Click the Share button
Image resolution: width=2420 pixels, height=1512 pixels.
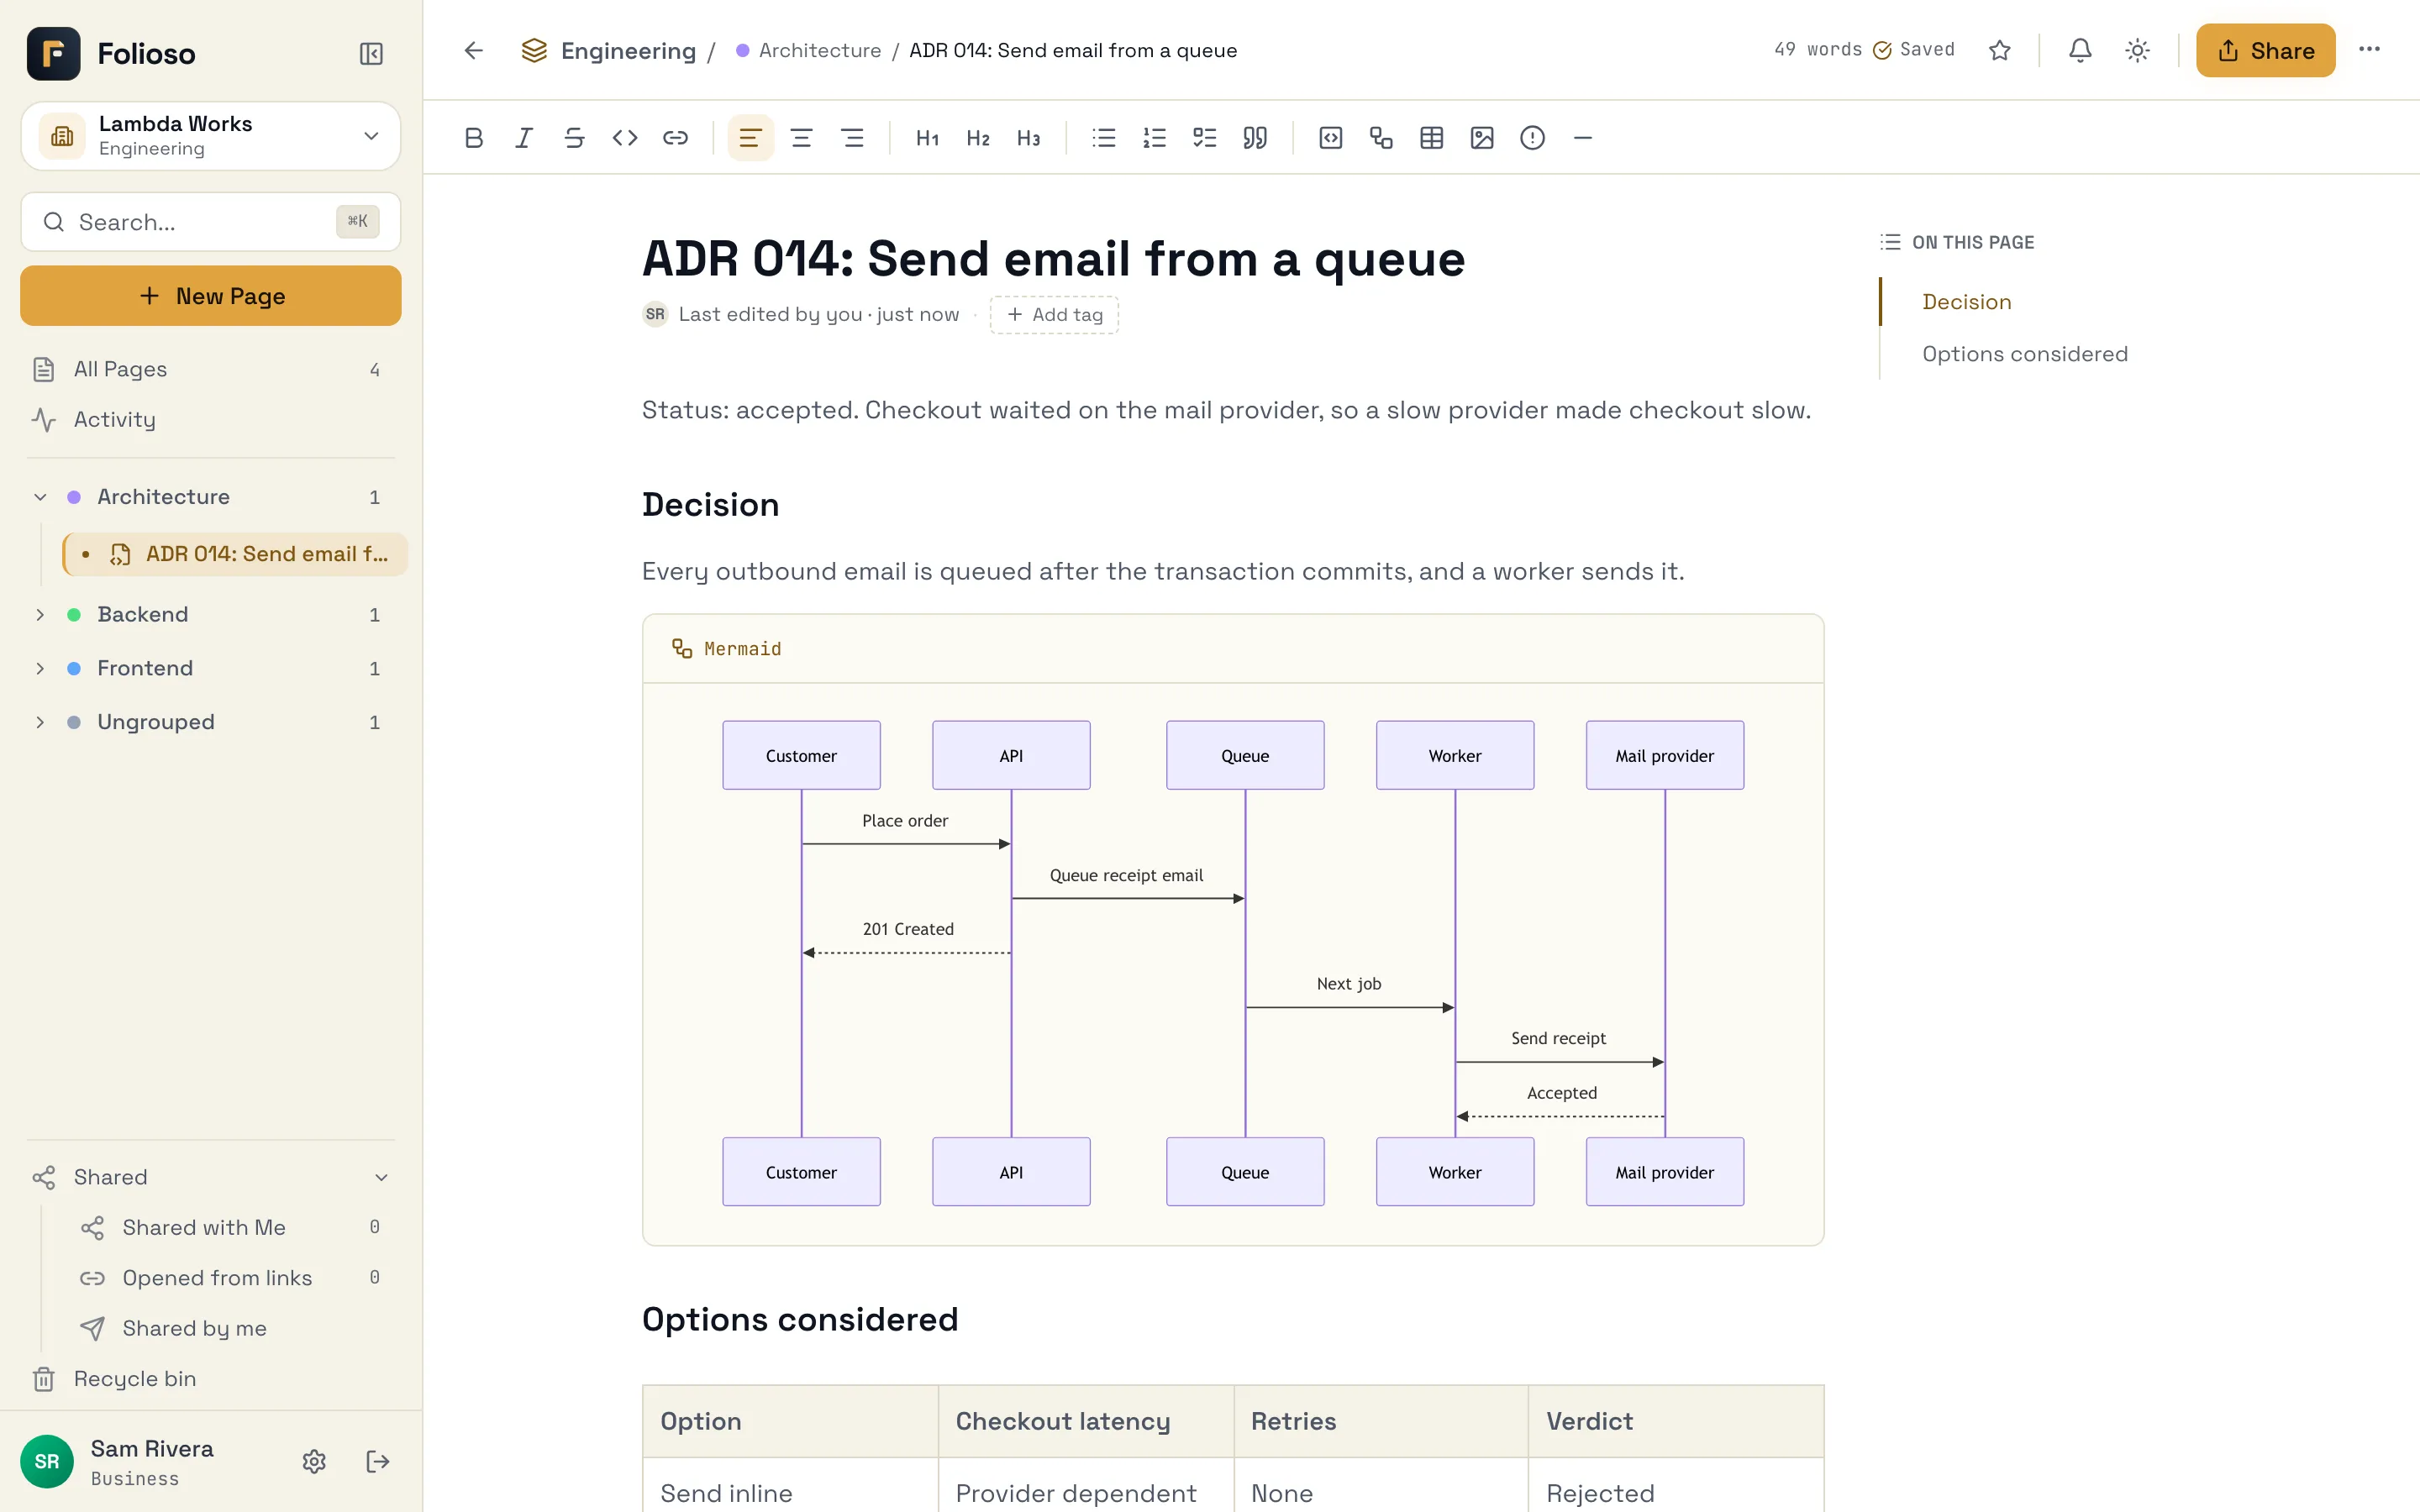pos(2265,50)
